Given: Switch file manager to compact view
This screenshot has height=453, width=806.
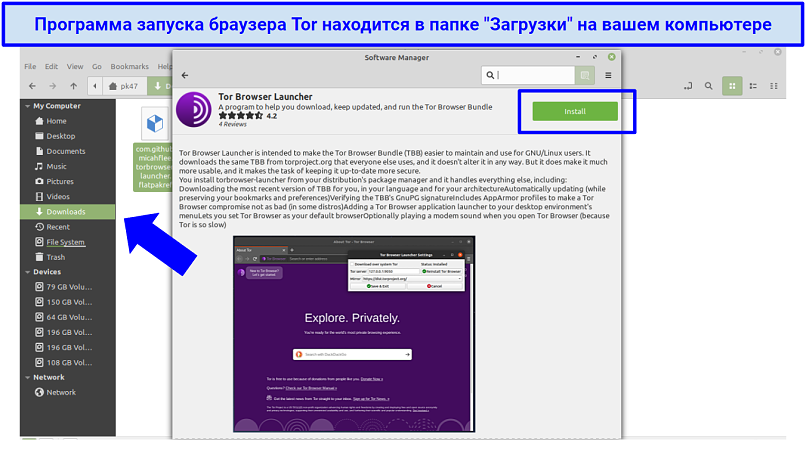Looking at the screenshot, I should [x=774, y=86].
